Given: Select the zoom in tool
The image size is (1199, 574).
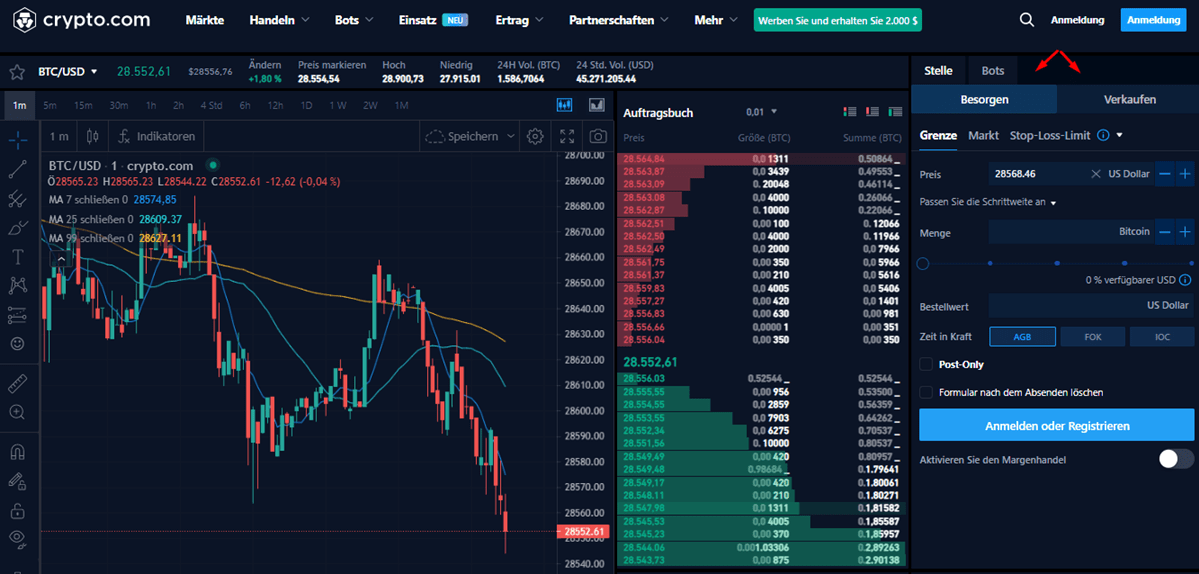Looking at the screenshot, I should (18, 412).
